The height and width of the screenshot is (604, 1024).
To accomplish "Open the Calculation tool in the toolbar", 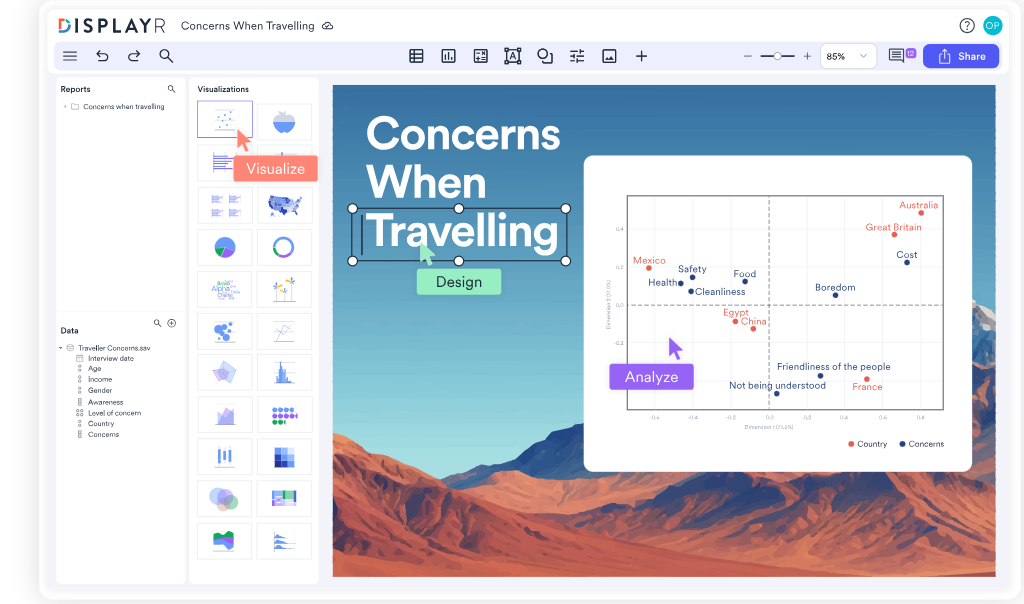I will click(480, 56).
